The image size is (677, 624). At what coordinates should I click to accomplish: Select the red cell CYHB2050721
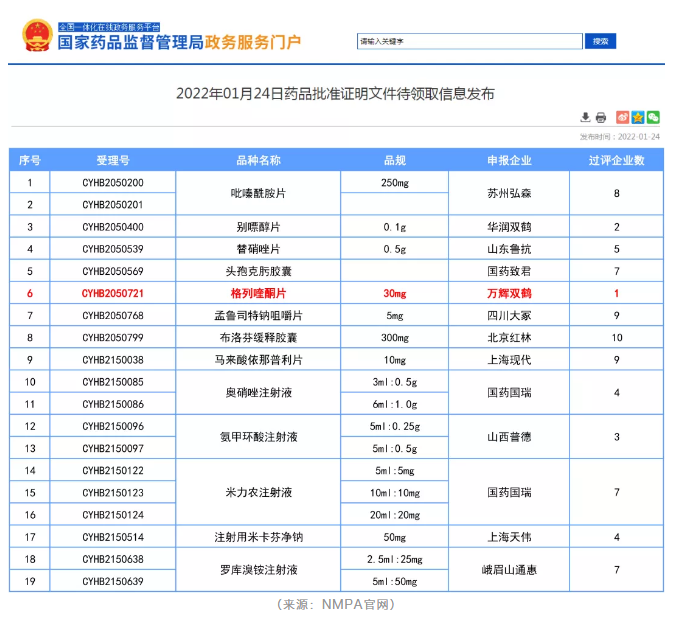[x=113, y=294]
